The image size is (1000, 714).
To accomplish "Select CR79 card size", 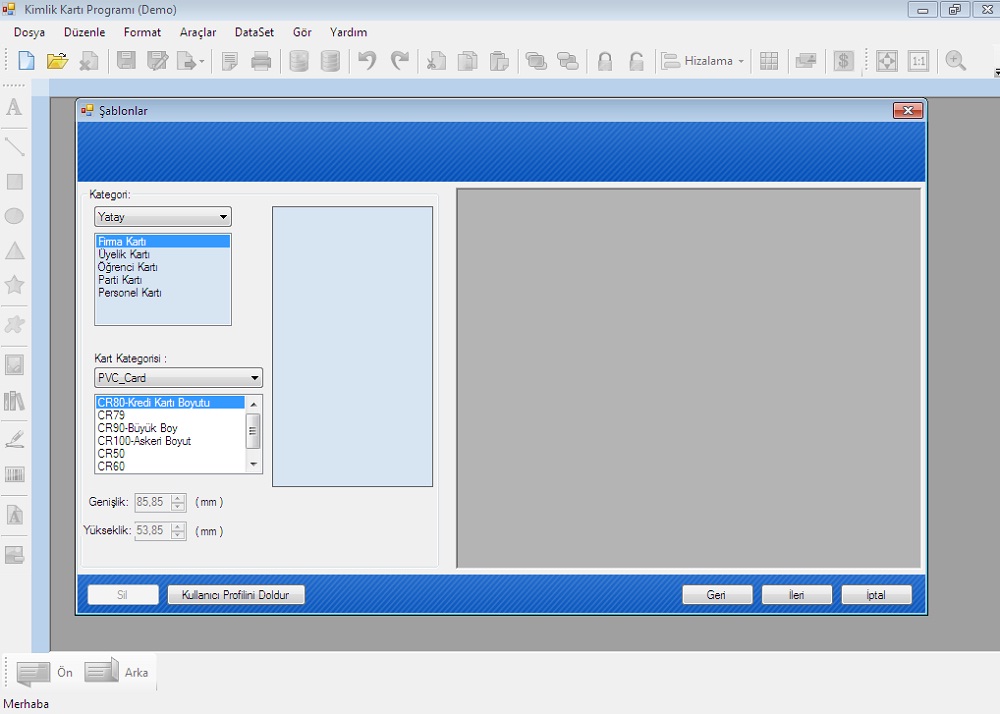I will (x=170, y=415).
